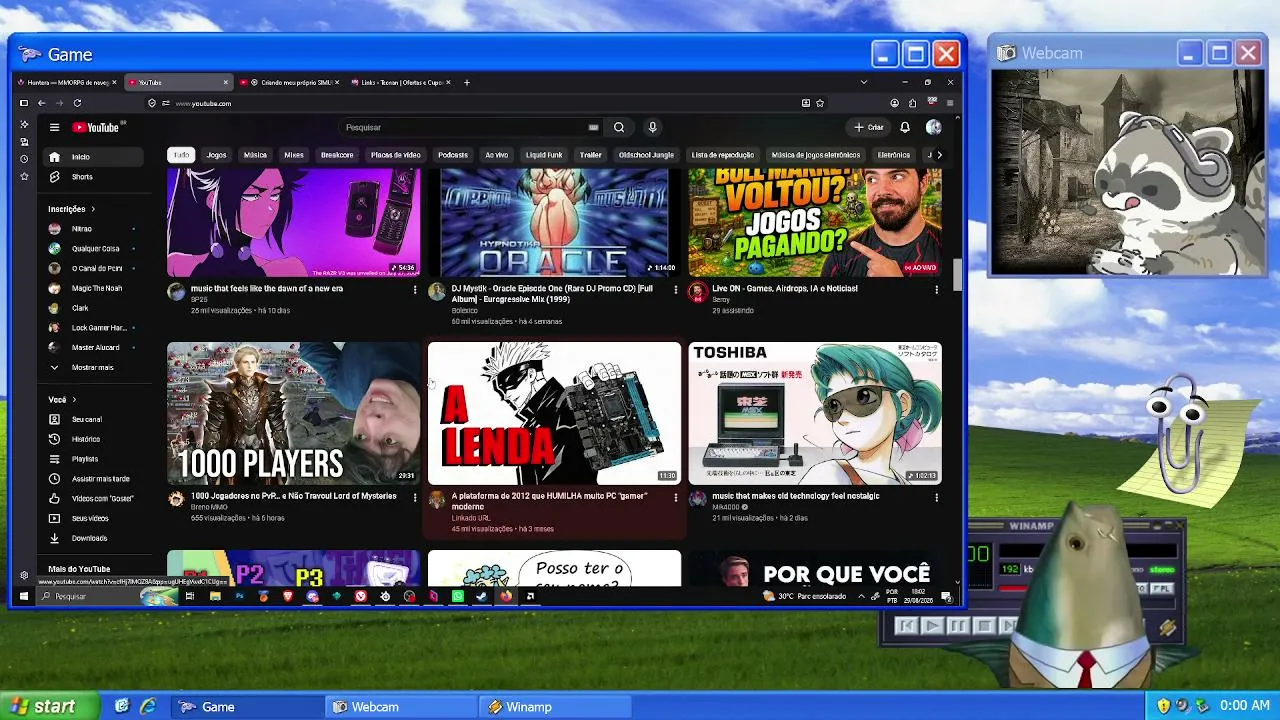Show more category chips with right arrow
Image resolution: width=1280 pixels, height=720 pixels.
[938, 155]
